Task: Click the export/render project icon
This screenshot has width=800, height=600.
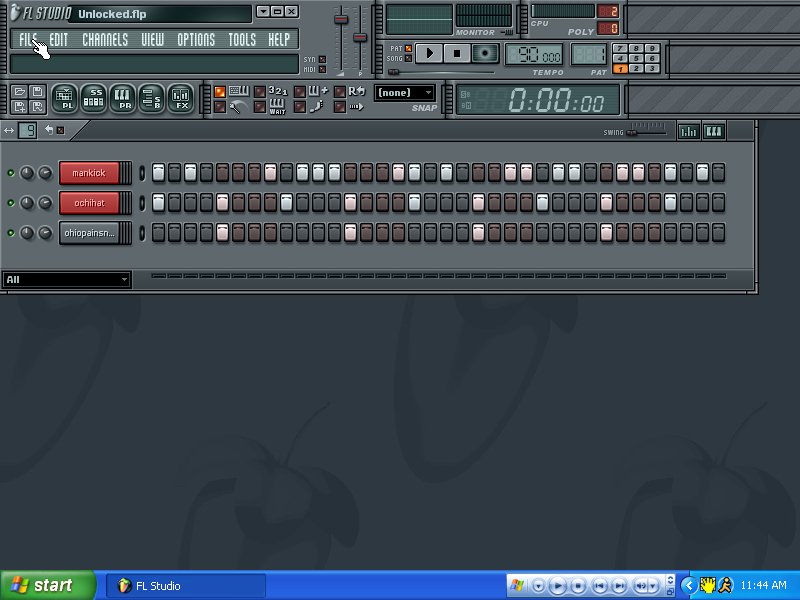Action: [x=37, y=106]
